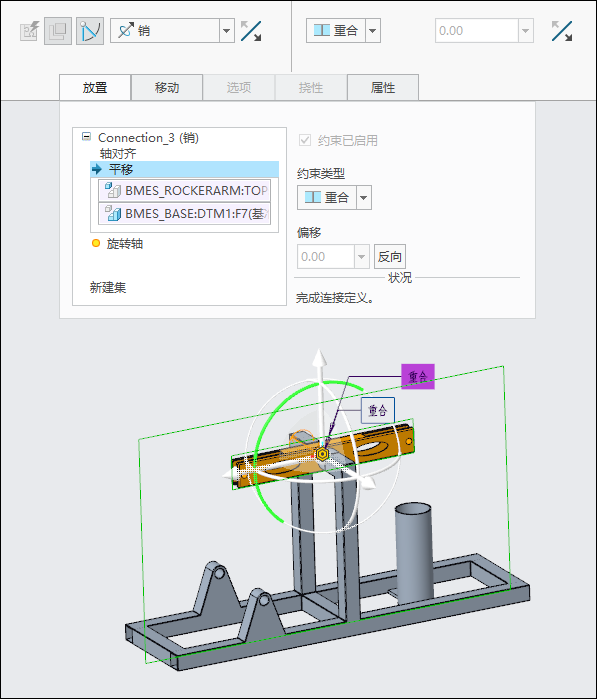This screenshot has height=699, width=597.
Task: Toggle the manual placement arc icon
Action: click(90, 31)
